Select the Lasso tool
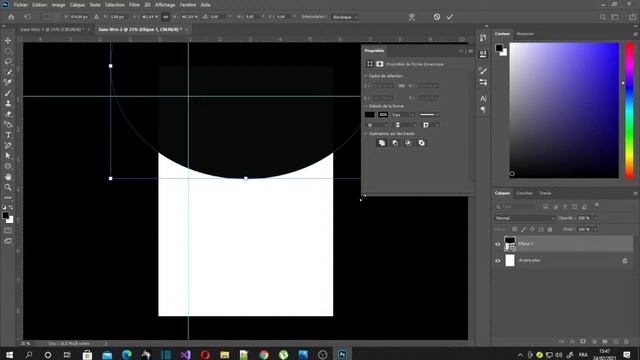This screenshot has width=640, height=360. pos(8,61)
